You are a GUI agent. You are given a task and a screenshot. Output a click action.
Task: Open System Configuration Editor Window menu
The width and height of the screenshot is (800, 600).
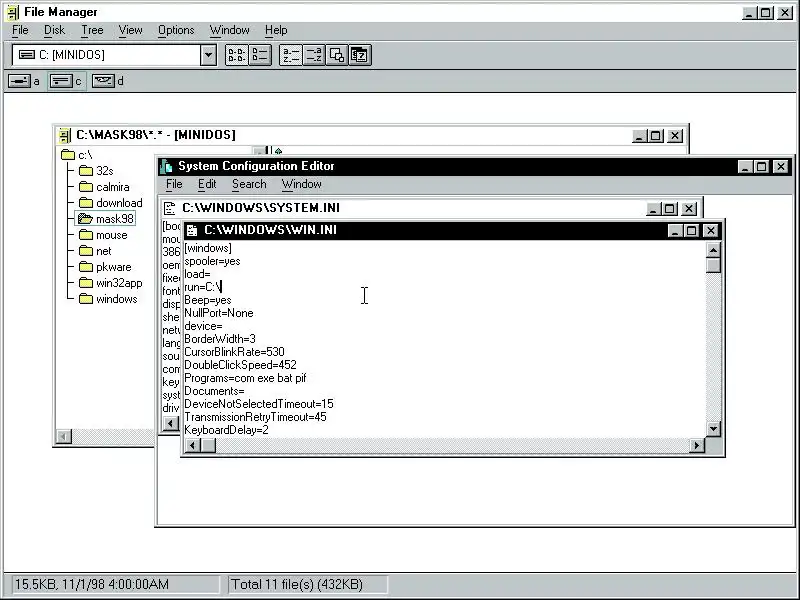click(302, 184)
